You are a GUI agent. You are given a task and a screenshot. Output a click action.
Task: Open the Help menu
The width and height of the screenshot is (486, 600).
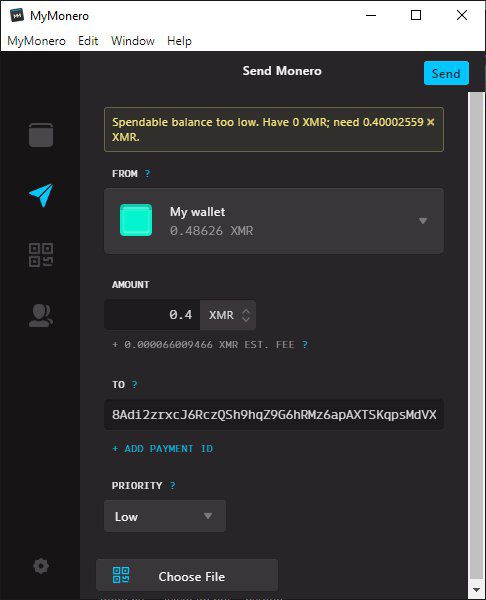[179, 41]
